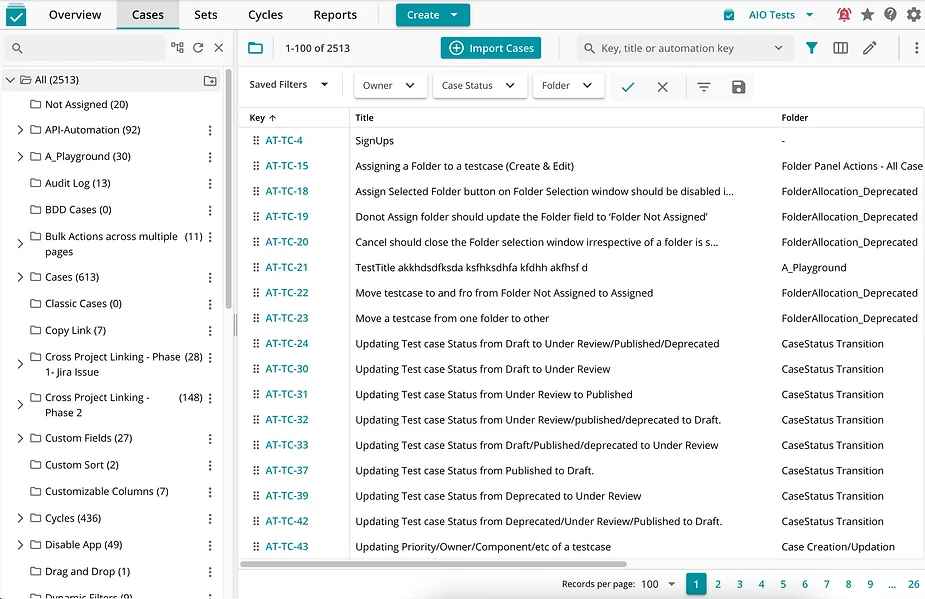Open the notifications bell
The height and width of the screenshot is (599, 925).
844,14
